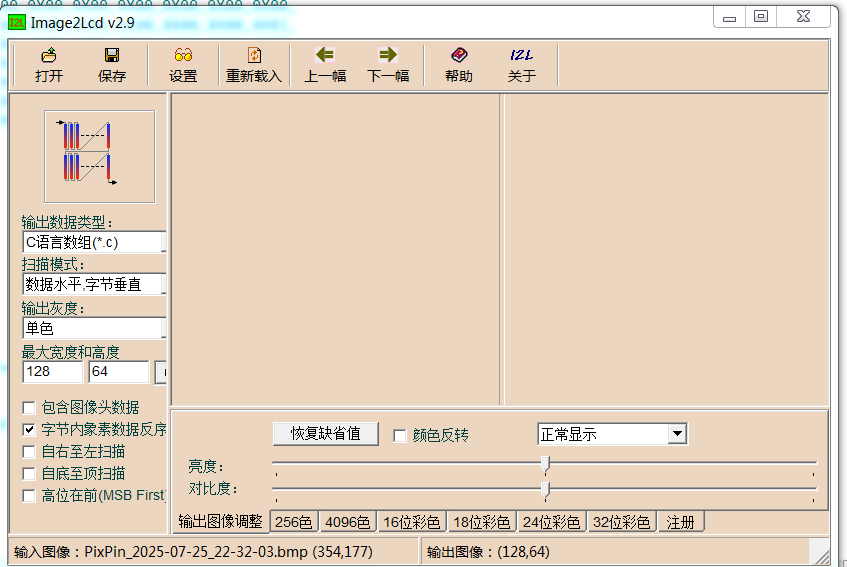Minimize the Image2Lcd window
Screen dimensions: 847x567
pyautogui.click(x=730, y=17)
